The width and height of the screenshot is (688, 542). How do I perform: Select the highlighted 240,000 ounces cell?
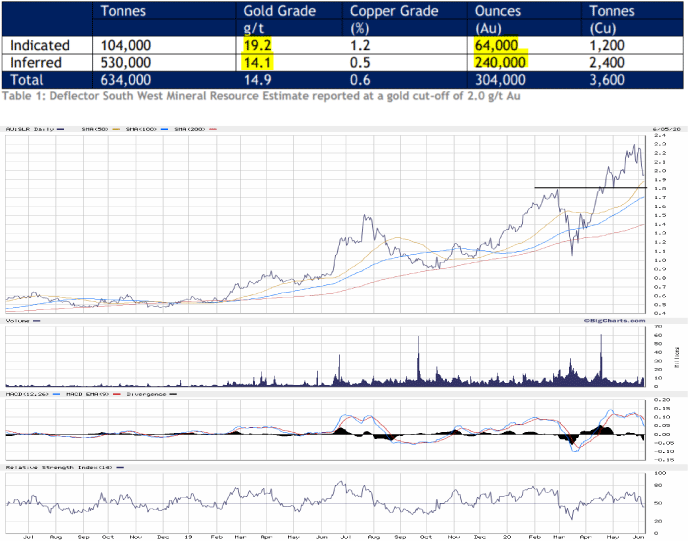click(503, 62)
